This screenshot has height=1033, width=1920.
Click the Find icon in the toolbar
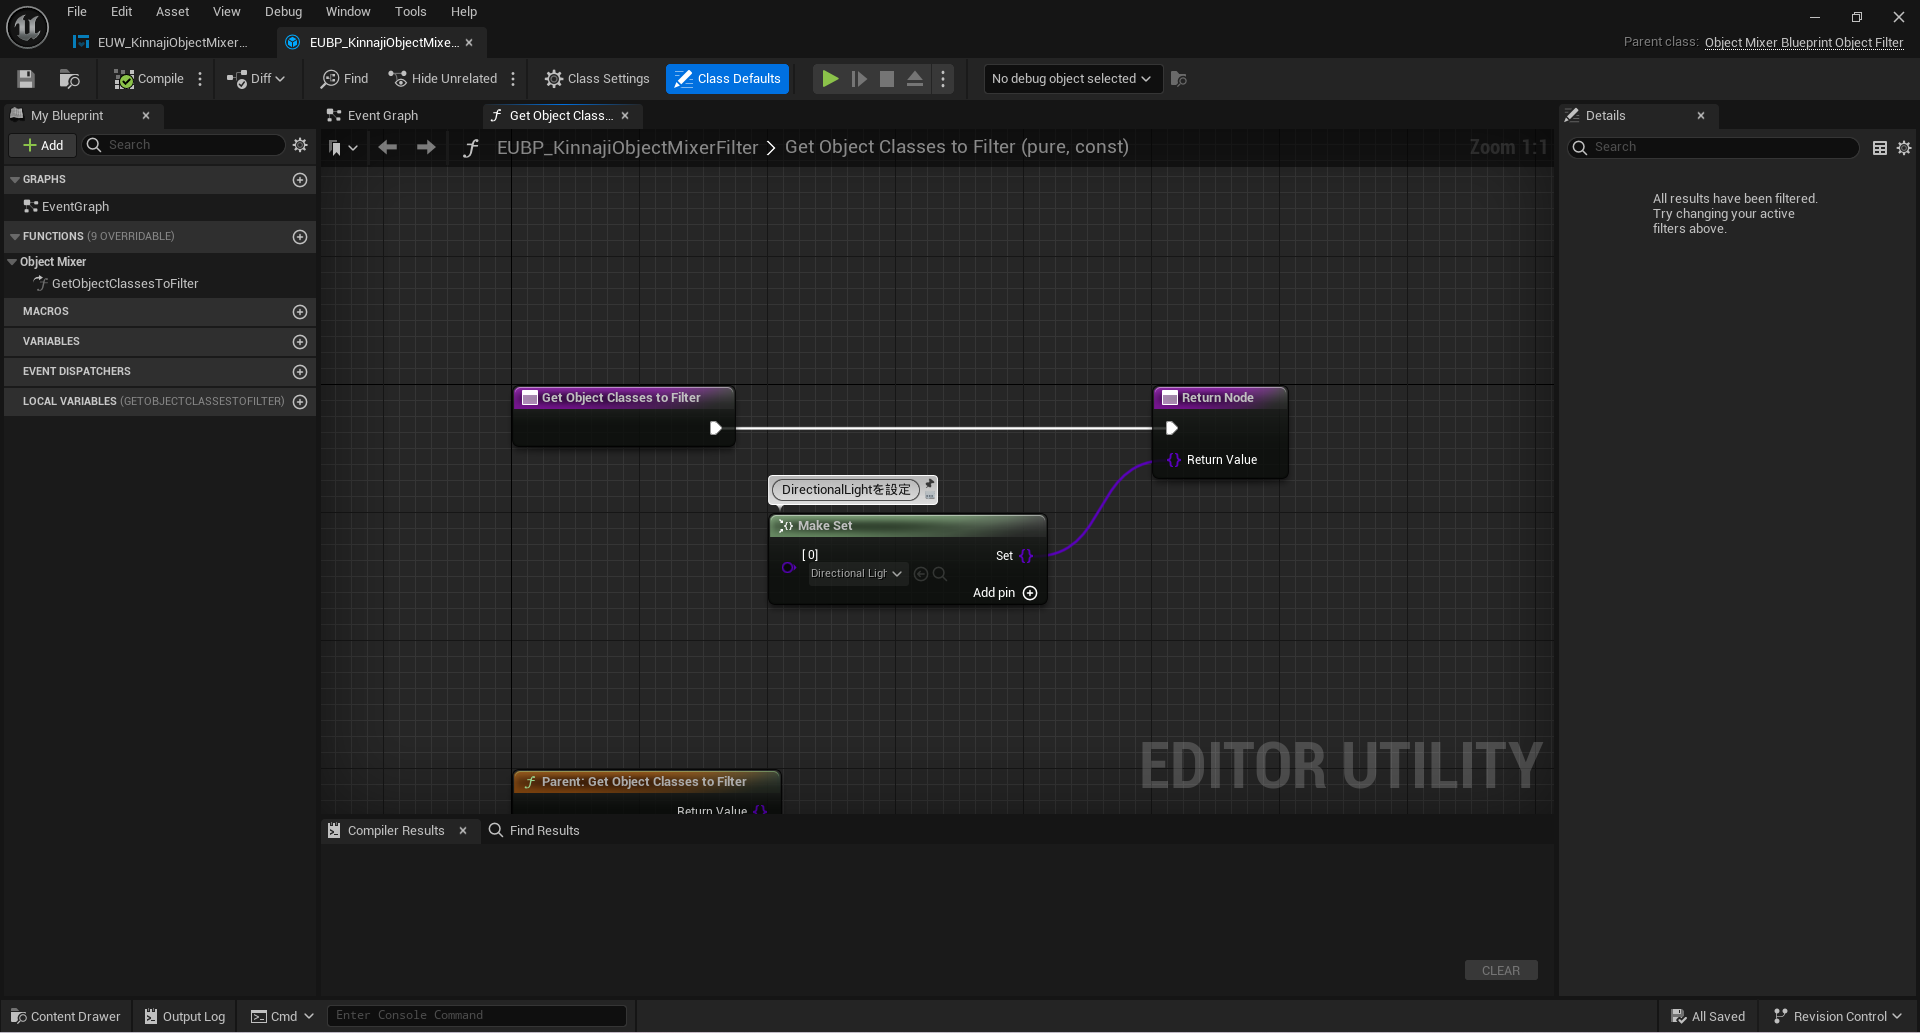344,78
